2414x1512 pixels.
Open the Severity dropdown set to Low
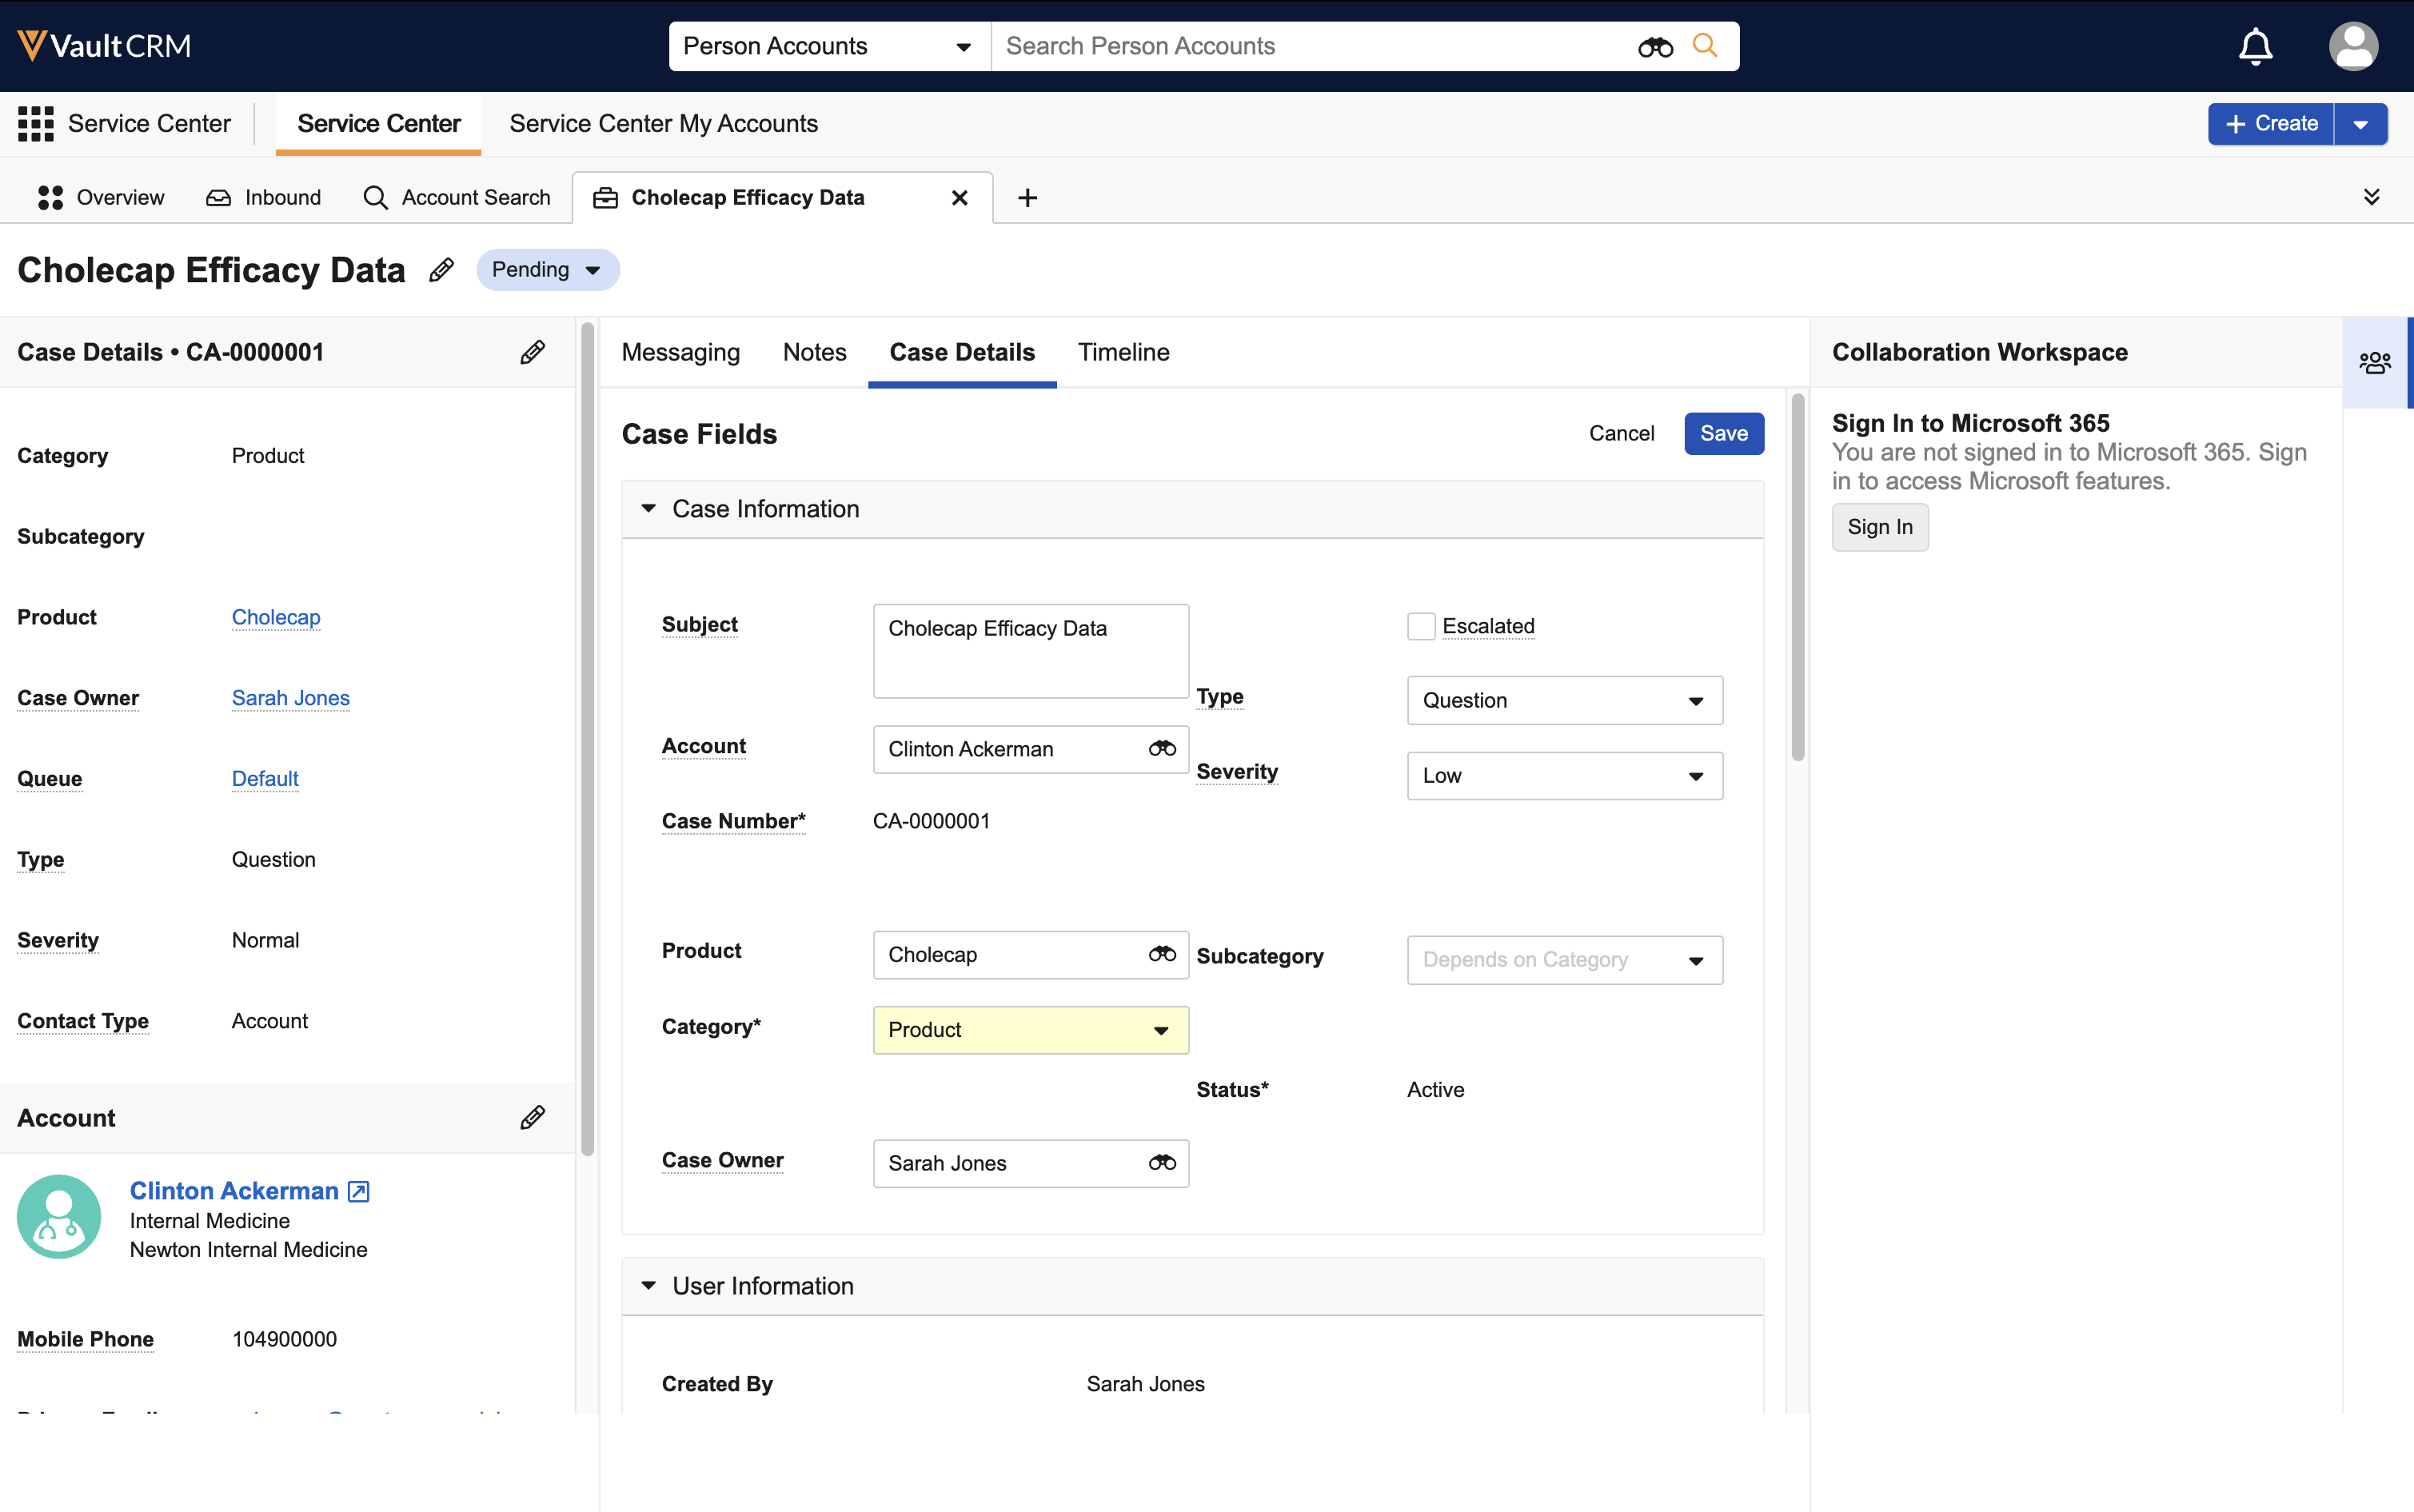point(1564,776)
